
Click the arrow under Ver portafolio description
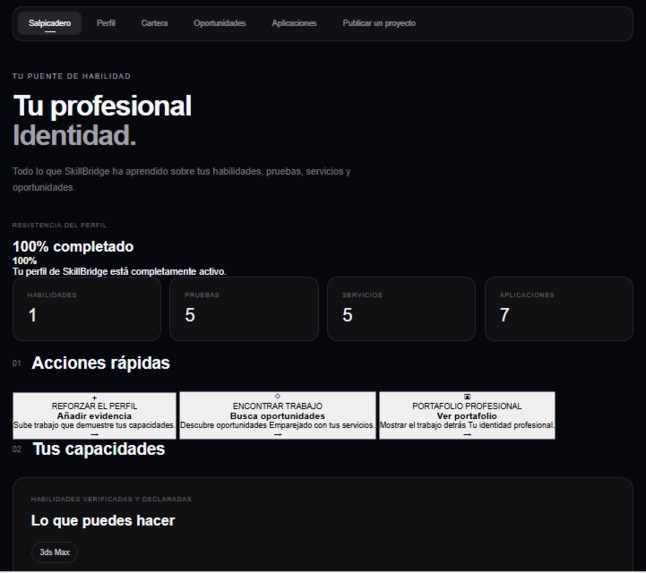pos(467,435)
